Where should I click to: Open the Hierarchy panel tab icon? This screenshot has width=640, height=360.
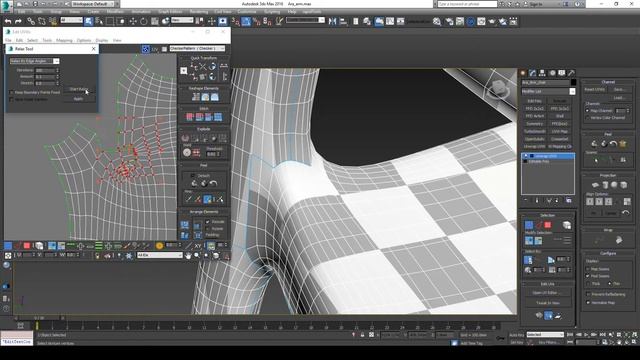tap(542, 73)
